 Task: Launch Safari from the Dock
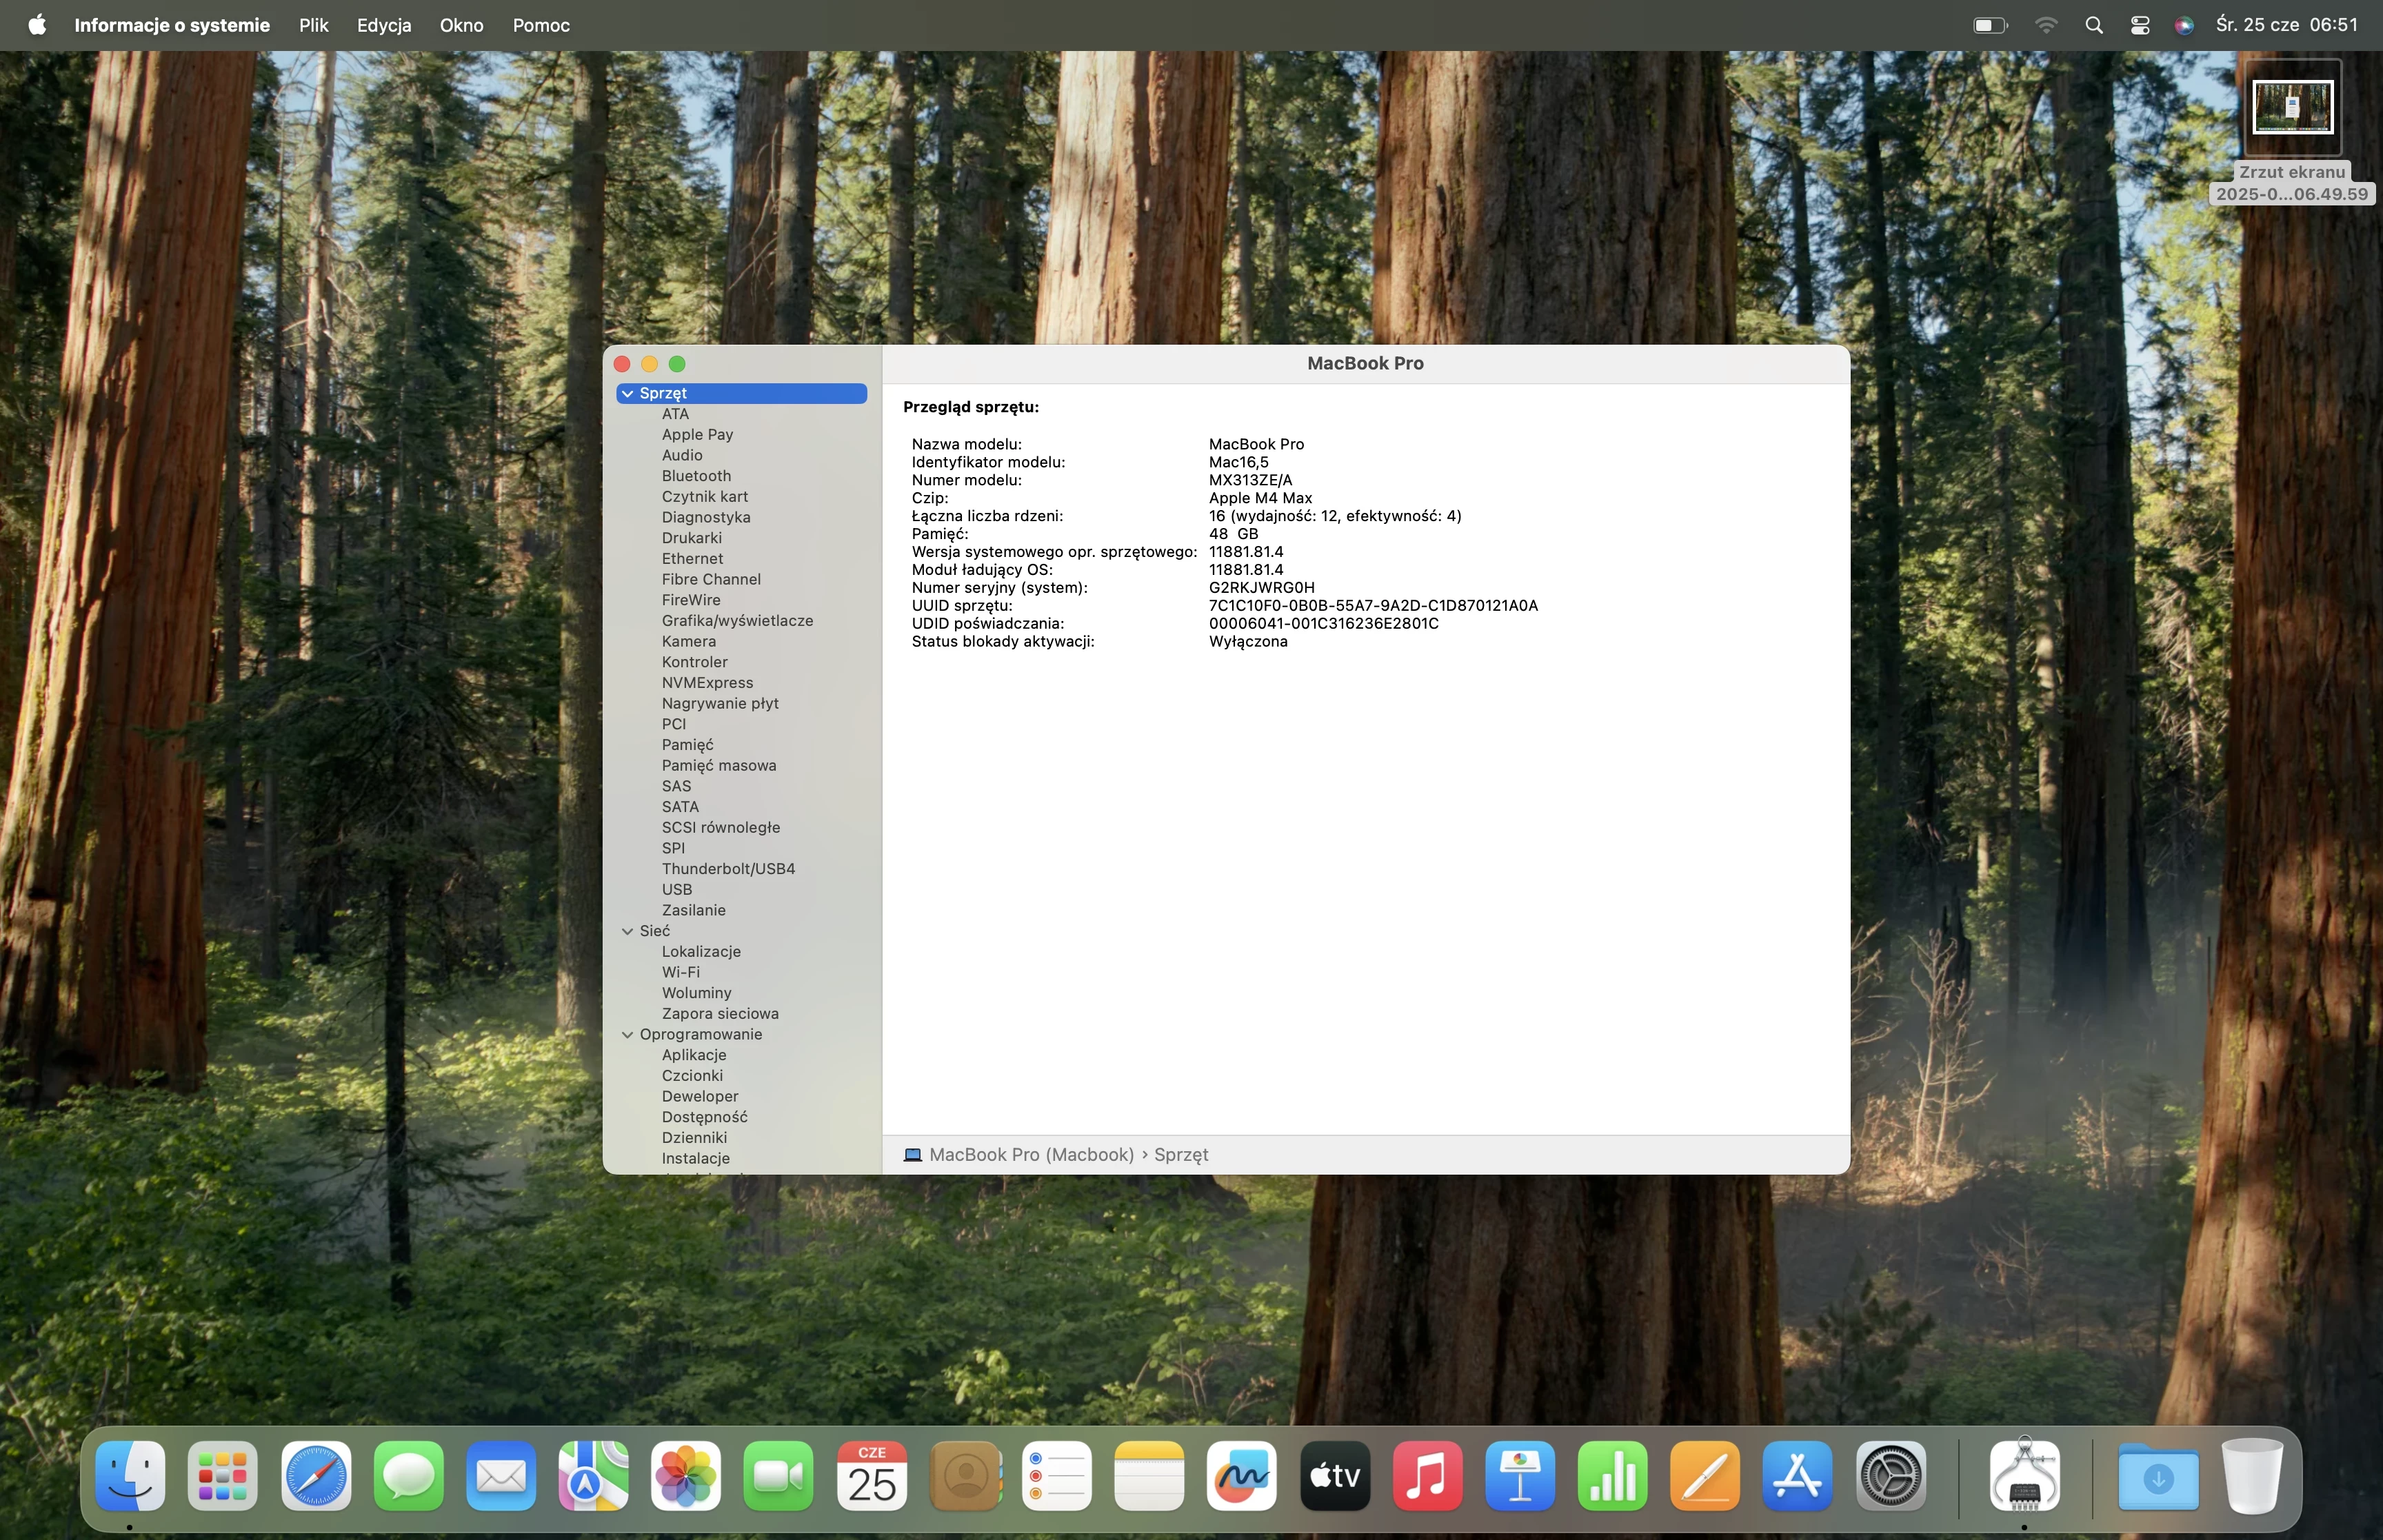(x=316, y=1476)
